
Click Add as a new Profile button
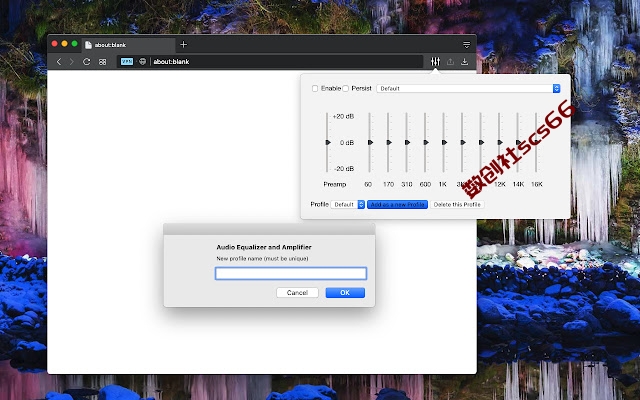point(397,204)
